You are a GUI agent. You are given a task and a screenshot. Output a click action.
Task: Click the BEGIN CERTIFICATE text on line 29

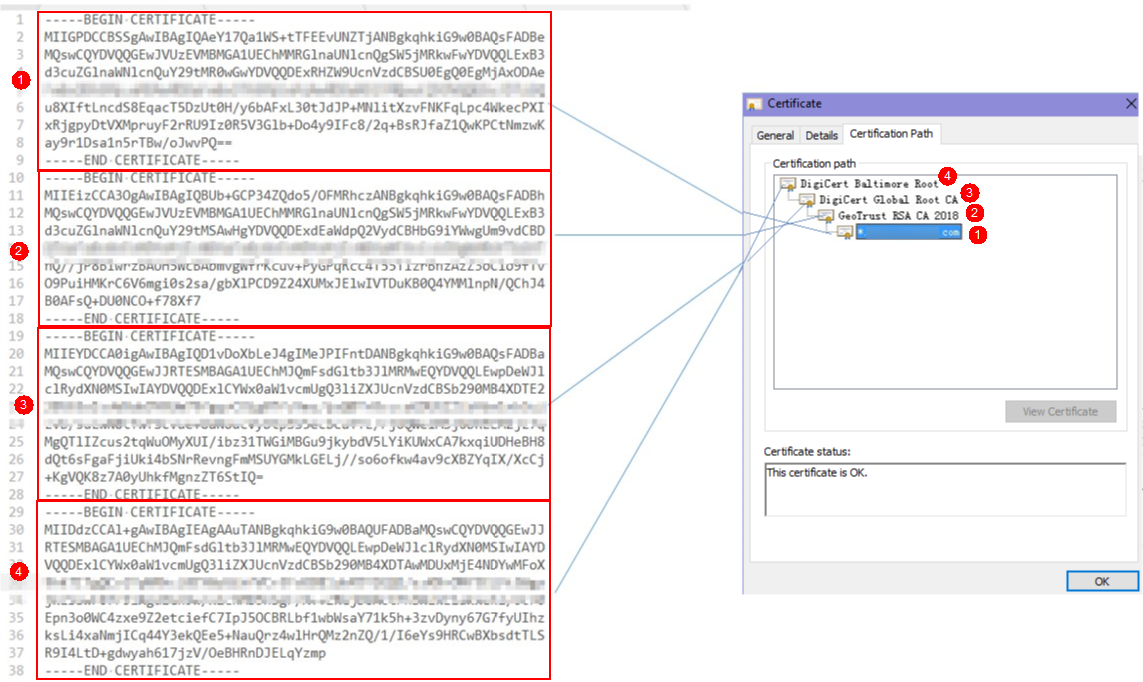click(149, 512)
